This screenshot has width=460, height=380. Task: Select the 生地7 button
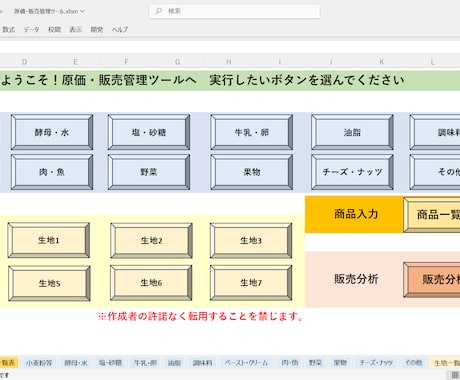coord(251,283)
